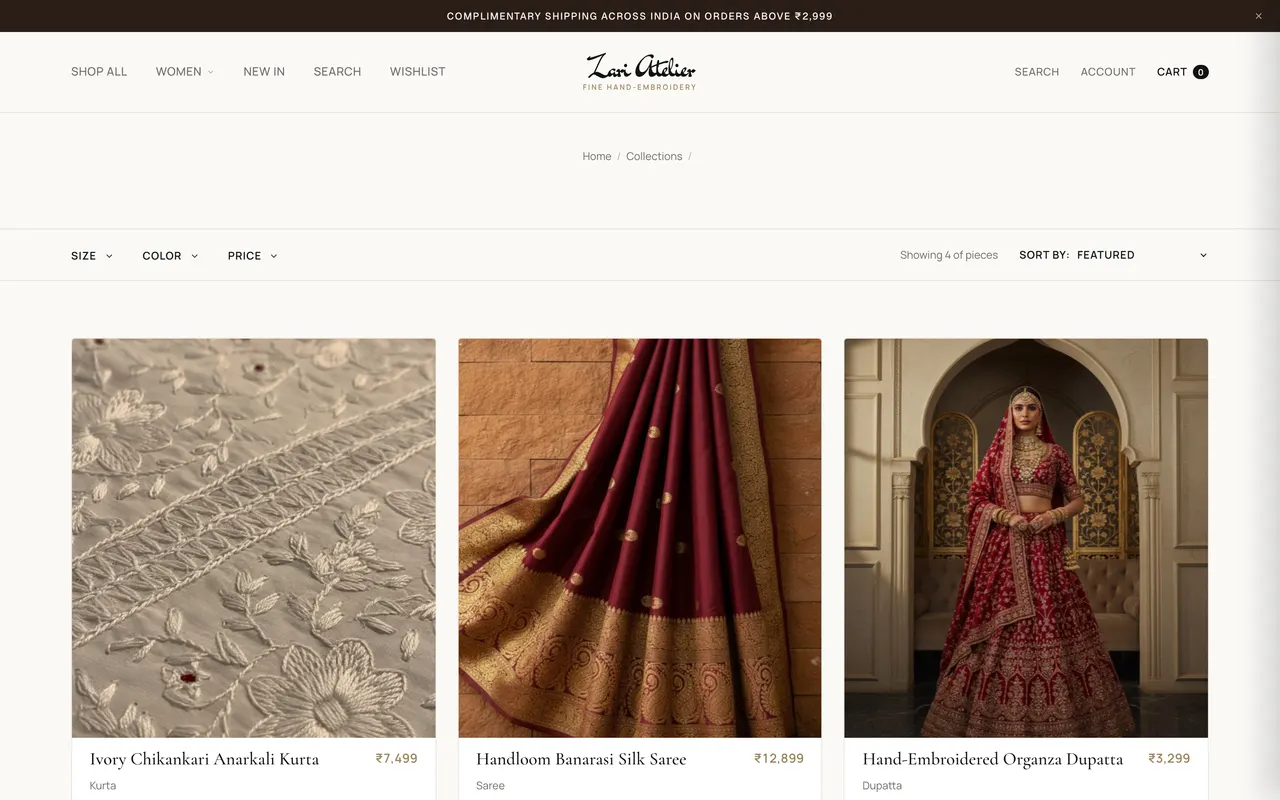The width and height of the screenshot is (1280, 800).
Task: Go to the Home breadcrumb
Action: 597,156
